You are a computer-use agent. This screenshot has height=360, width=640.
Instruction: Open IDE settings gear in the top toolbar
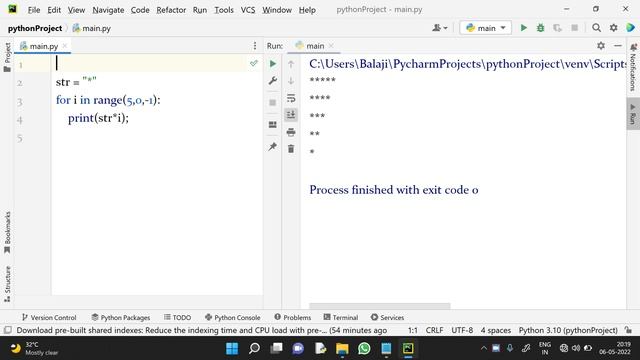[613, 28]
